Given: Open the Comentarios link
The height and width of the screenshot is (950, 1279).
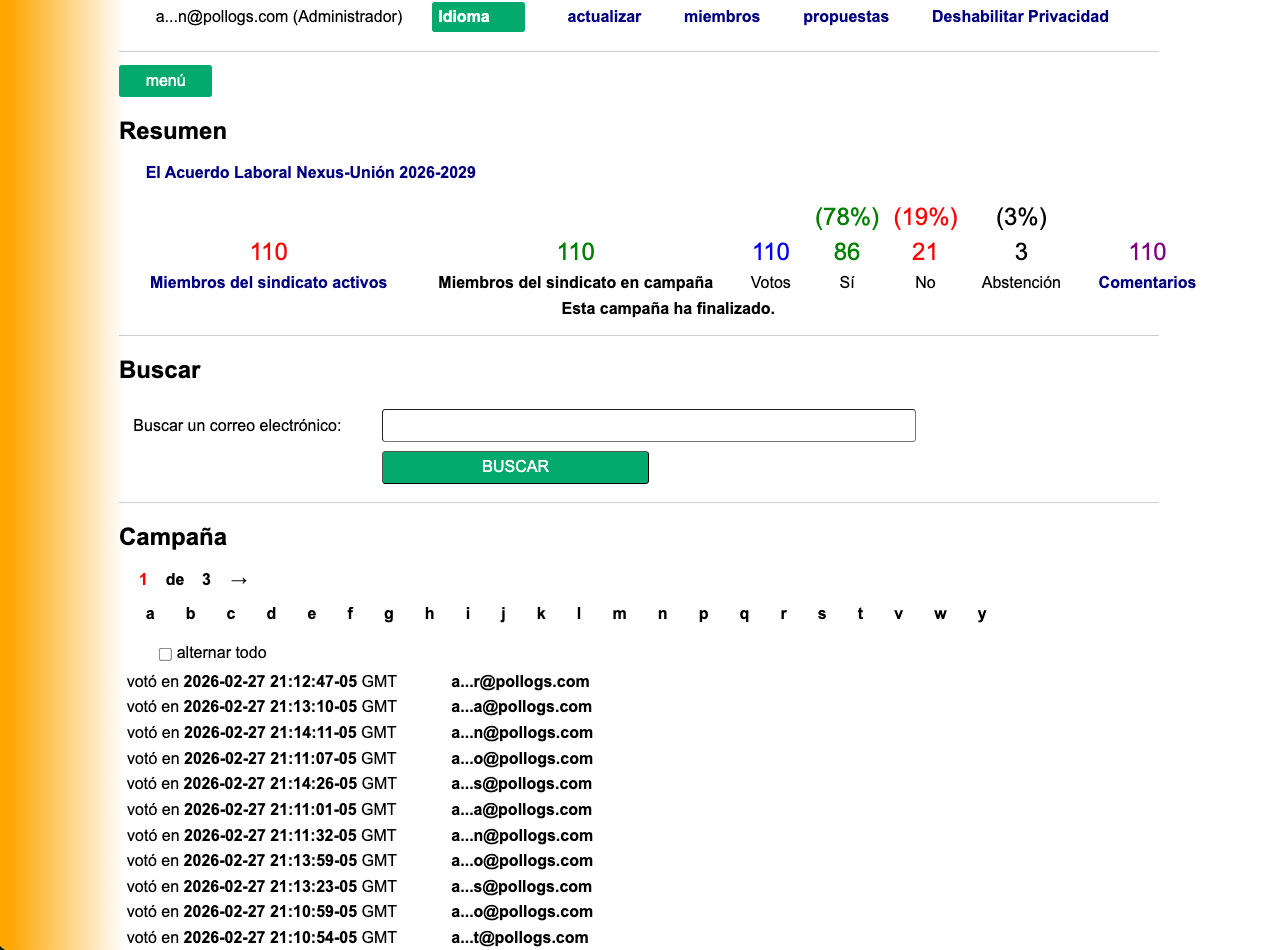Looking at the screenshot, I should (1146, 283).
